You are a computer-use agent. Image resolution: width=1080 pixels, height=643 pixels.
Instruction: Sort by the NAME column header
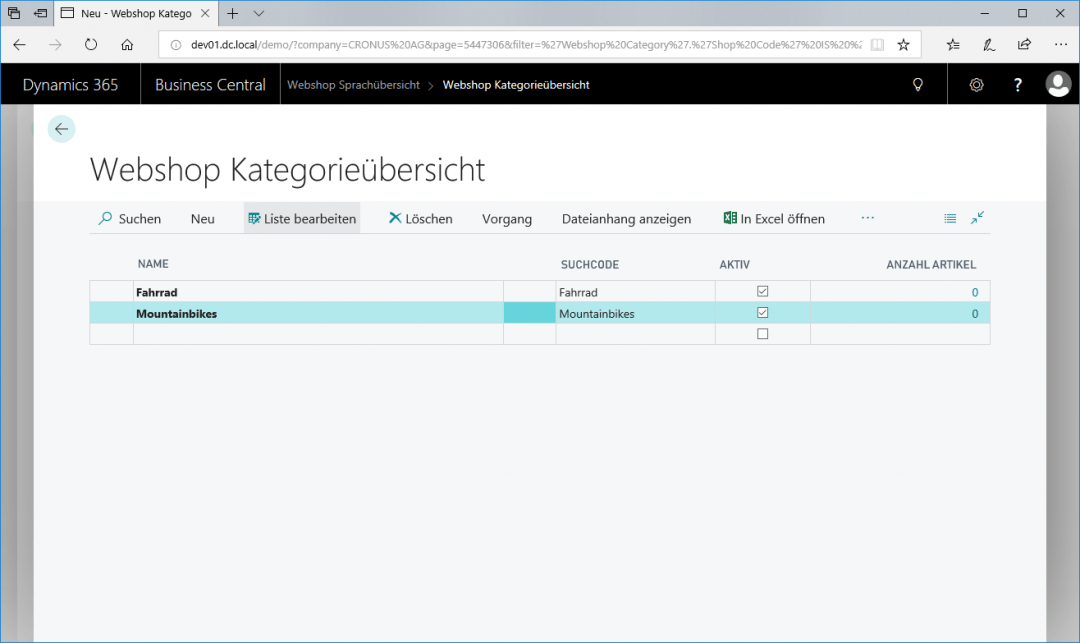tap(153, 264)
